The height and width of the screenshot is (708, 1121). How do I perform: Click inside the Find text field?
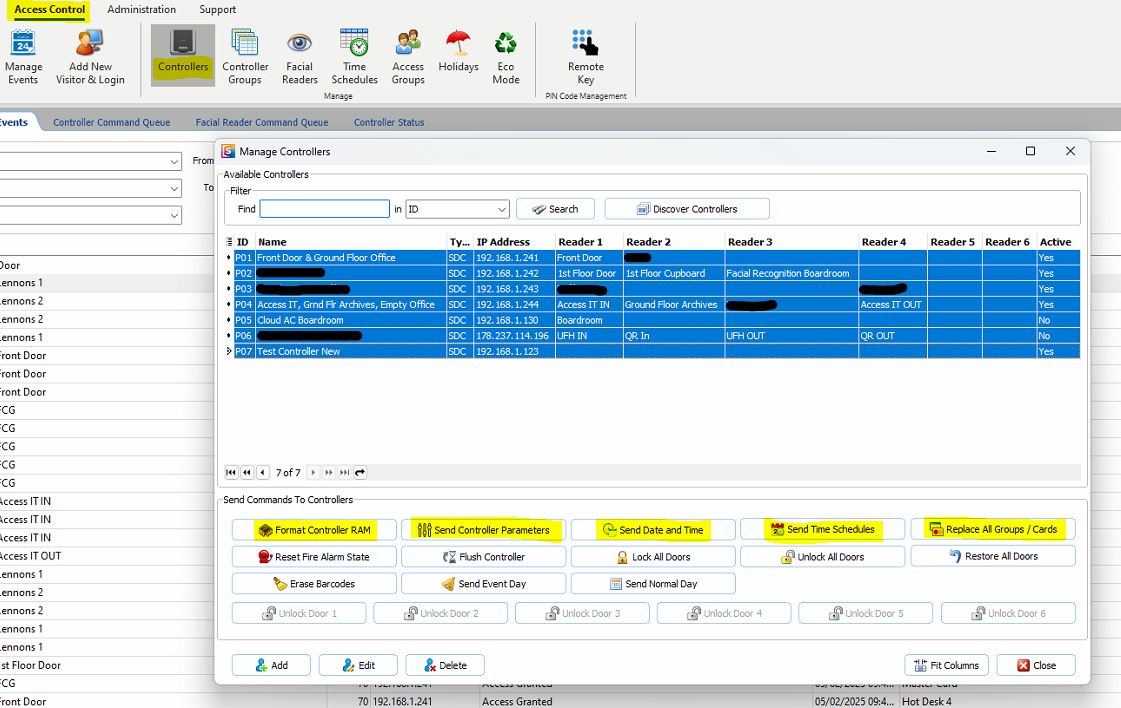coord(325,209)
